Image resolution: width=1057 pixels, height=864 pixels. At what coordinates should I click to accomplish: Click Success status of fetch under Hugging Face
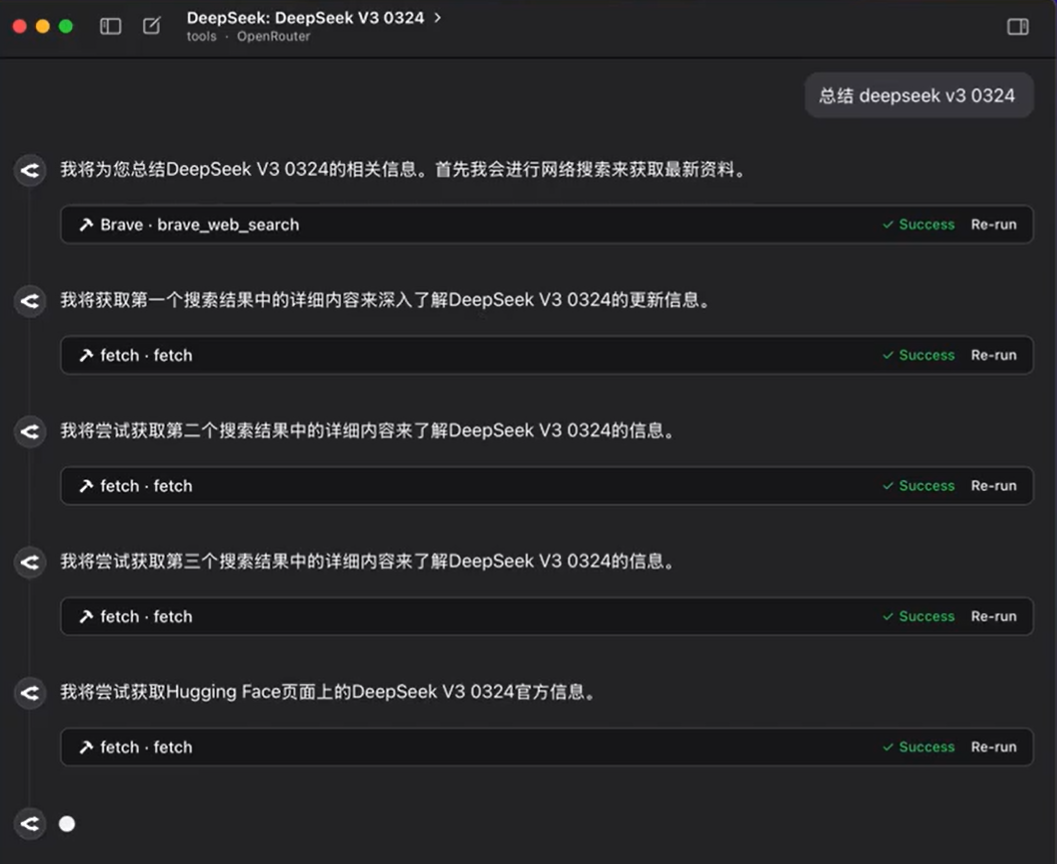point(918,747)
